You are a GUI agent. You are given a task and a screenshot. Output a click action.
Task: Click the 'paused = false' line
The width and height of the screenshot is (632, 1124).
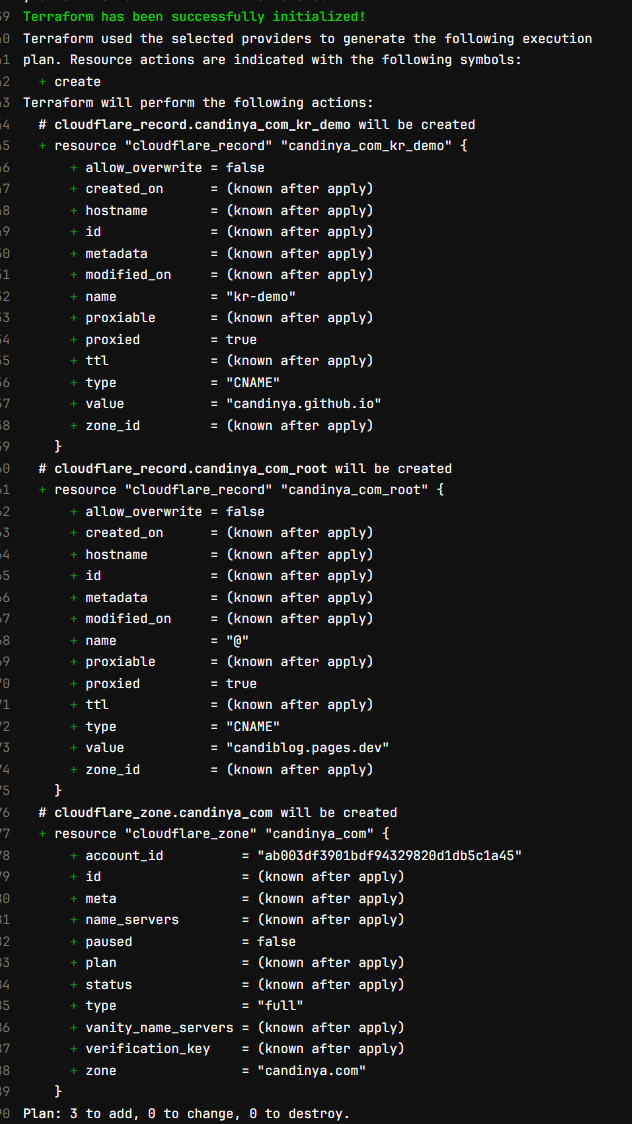pos(183,941)
